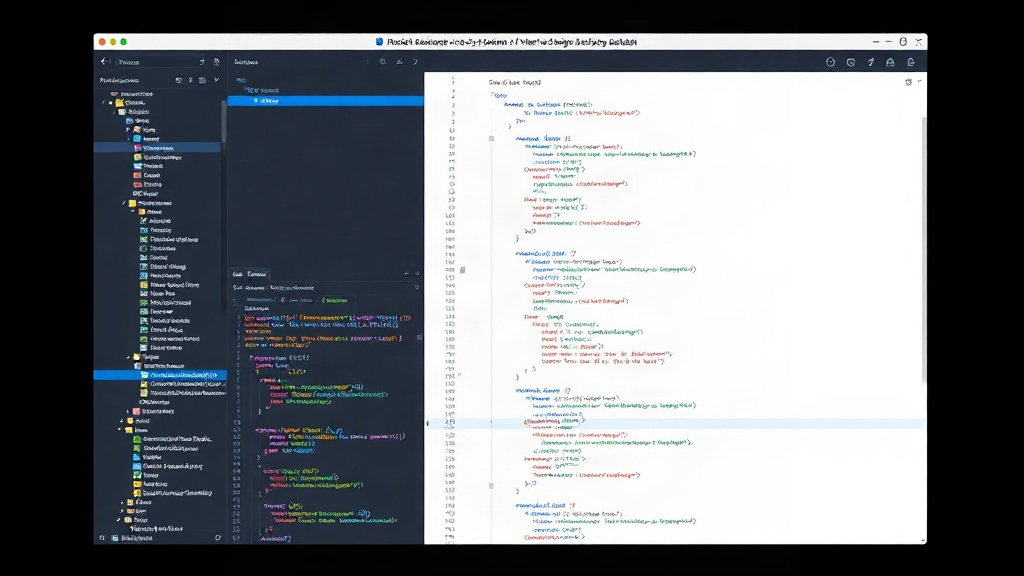This screenshot has height=576, width=1024.
Task: Select the green-labeled sub-tab above the dark code
Action: 334,300
